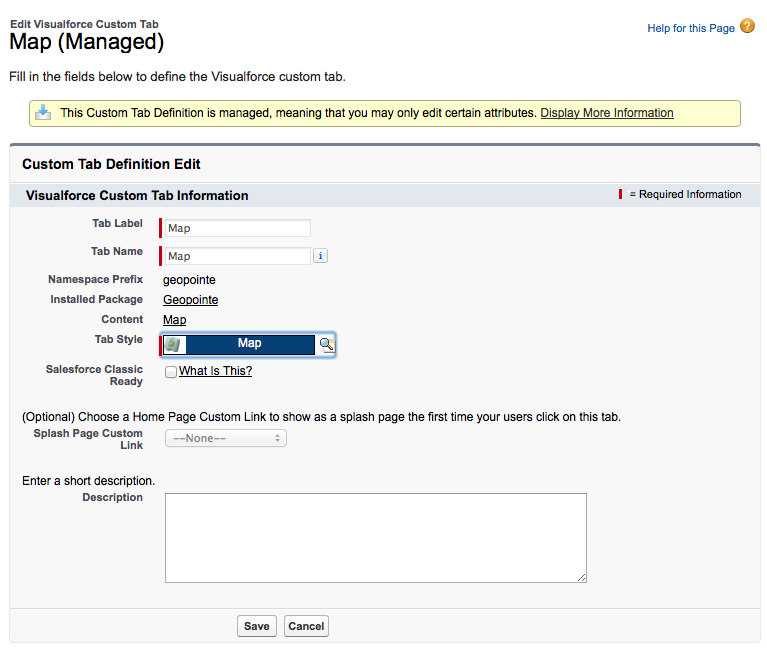
Task: Focus the Tab Label input field
Action: click(x=238, y=228)
